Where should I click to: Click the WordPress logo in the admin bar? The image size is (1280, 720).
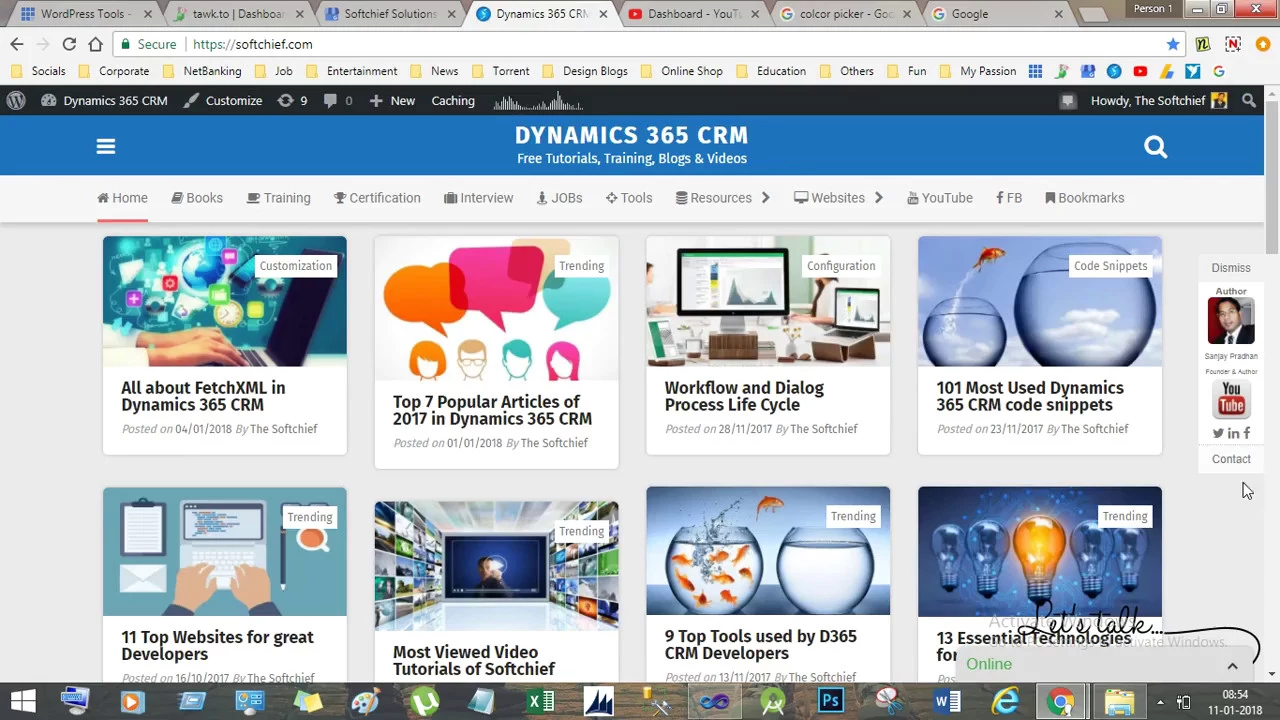16,100
